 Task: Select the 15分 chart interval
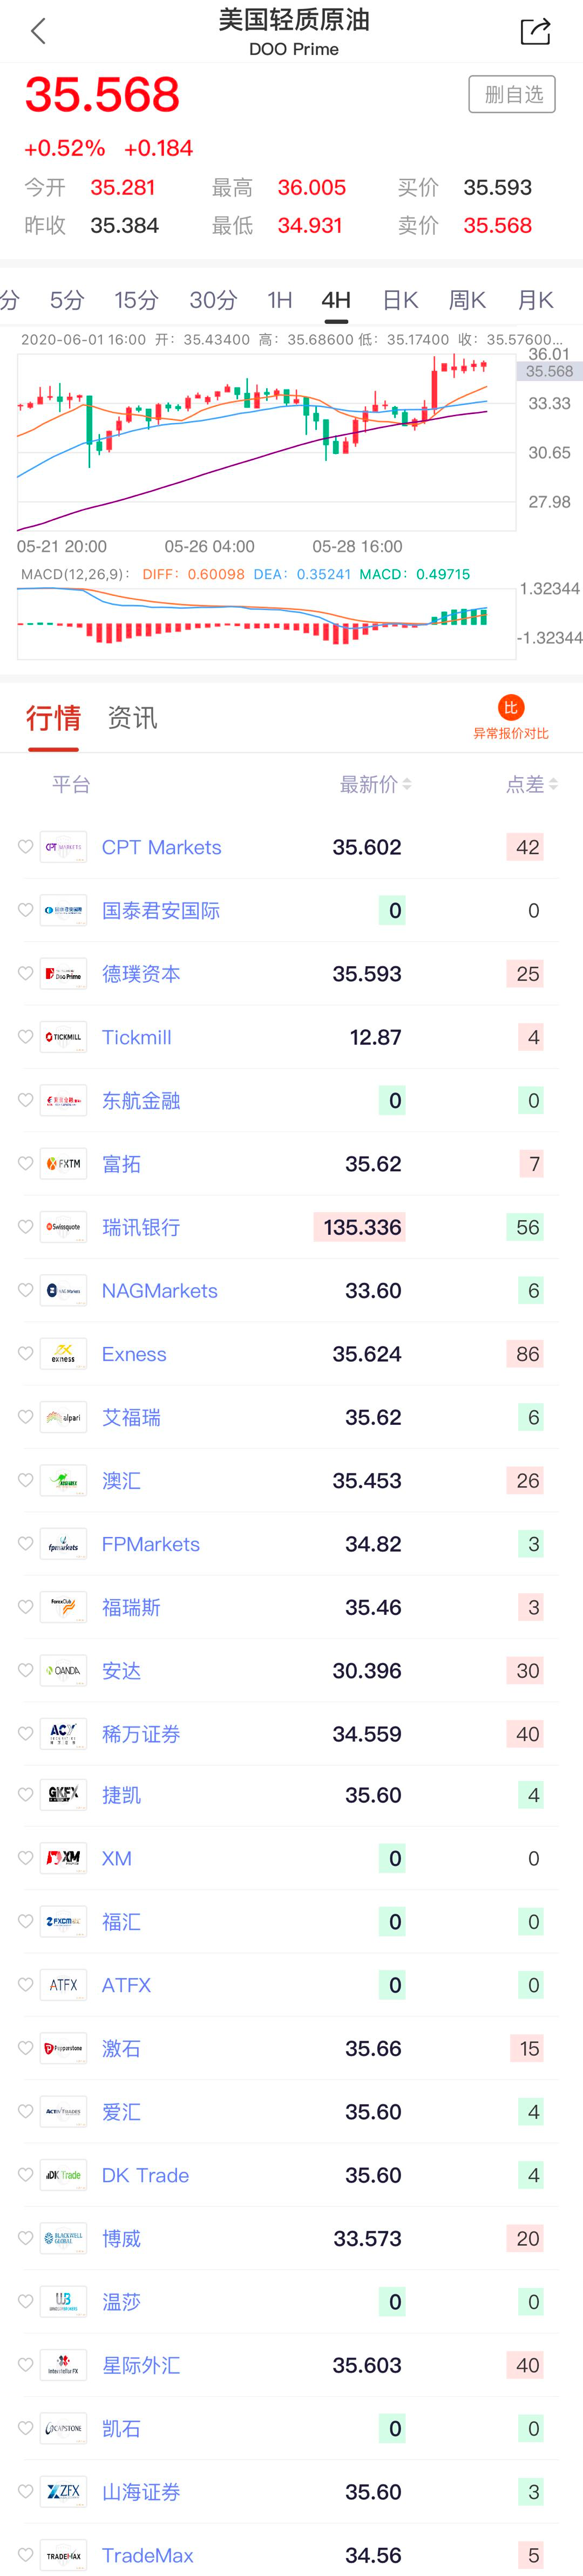[136, 300]
